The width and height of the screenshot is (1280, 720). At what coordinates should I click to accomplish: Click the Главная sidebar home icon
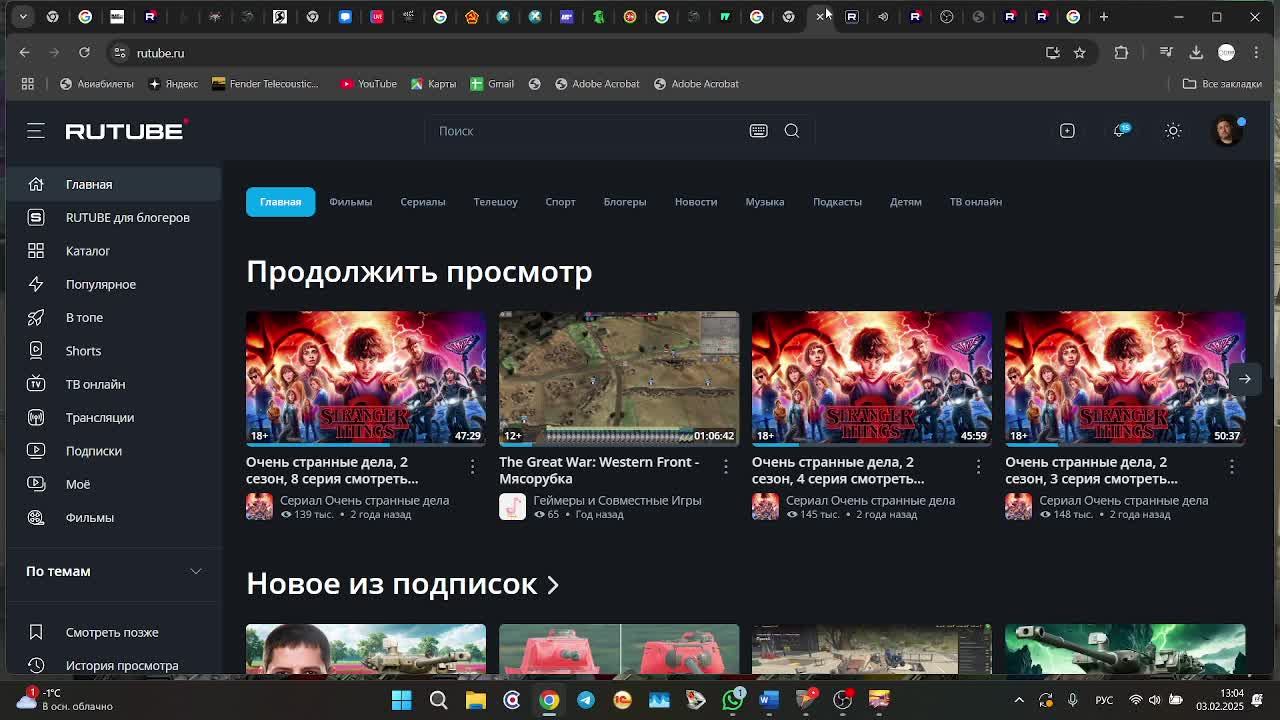(x=36, y=184)
